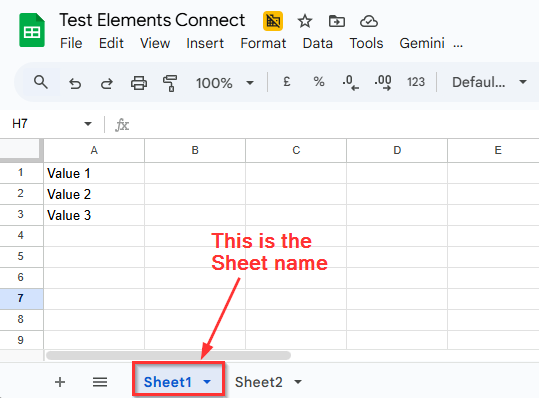Open the zoom 100% dropdown
The image size is (539, 398).
(224, 83)
